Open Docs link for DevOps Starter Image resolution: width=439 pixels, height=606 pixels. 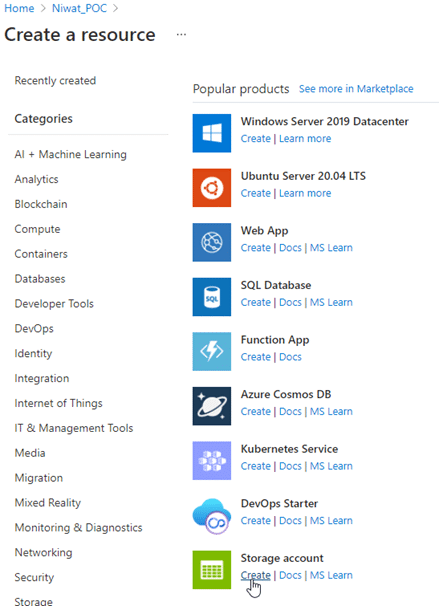pyautogui.click(x=290, y=521)
